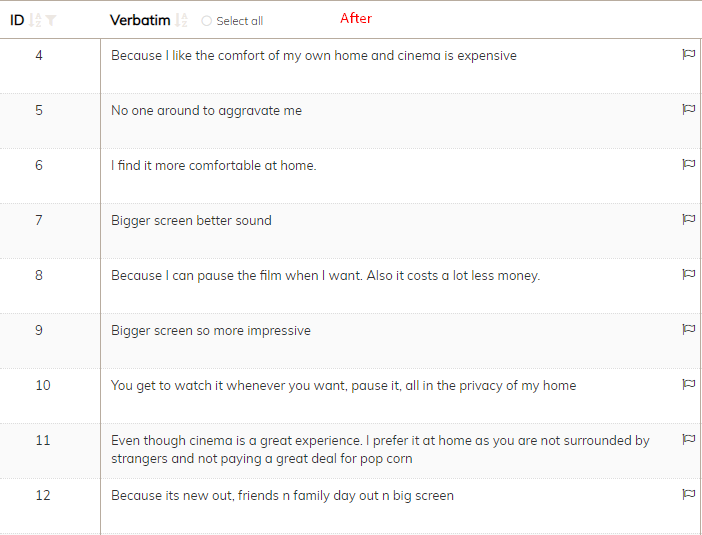Click row ID number 7
The image size is (702, 535).
point(39,220)
